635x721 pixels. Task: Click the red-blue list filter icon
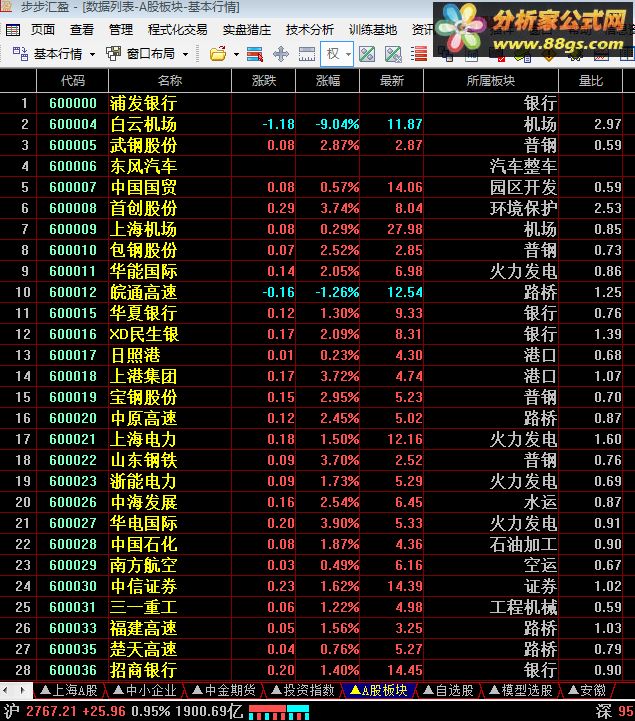254,54
